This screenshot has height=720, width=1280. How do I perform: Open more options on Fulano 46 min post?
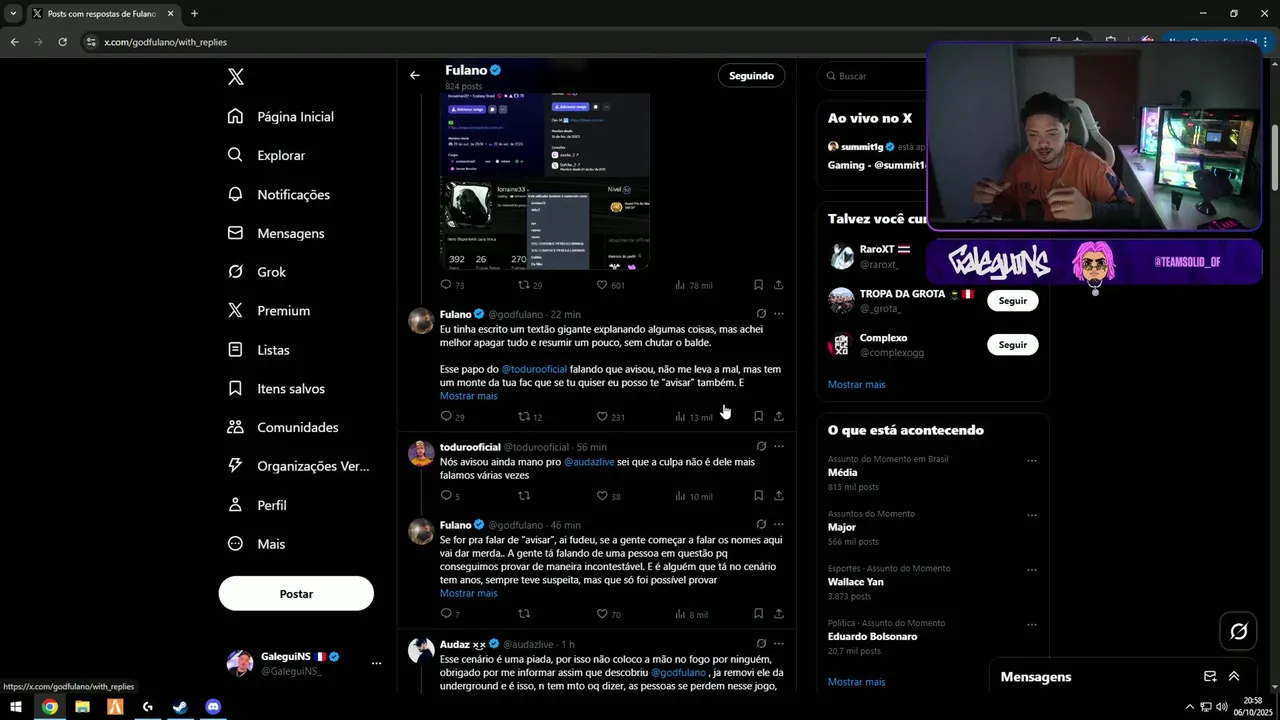tap(779, 525)
